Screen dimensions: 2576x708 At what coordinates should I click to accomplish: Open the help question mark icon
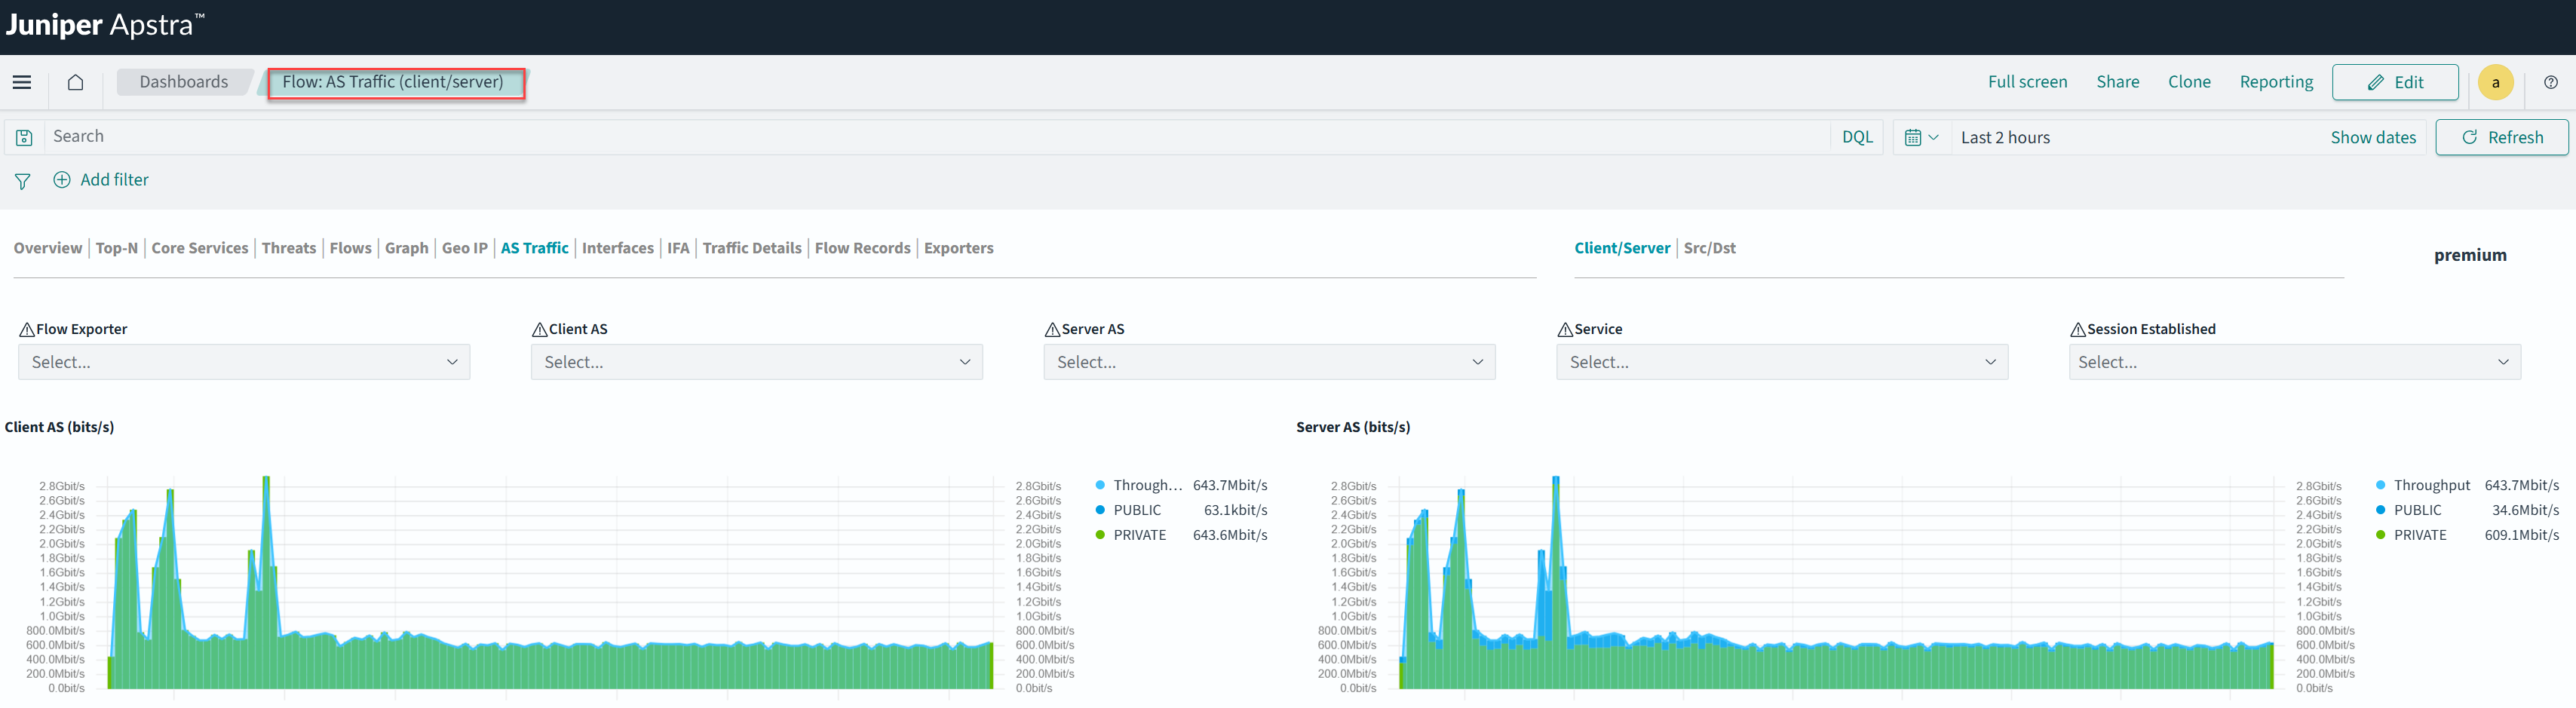[x=2550, y=82]
